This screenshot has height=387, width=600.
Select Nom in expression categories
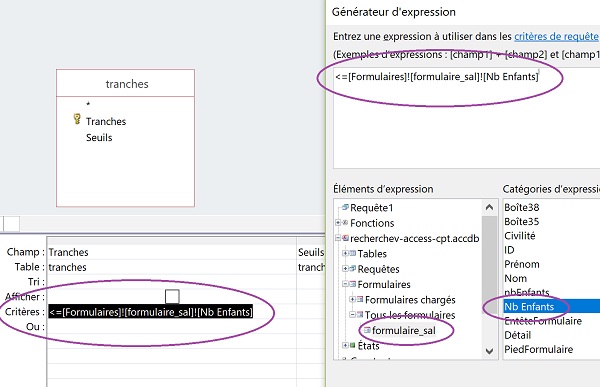[x=515, y=278]
